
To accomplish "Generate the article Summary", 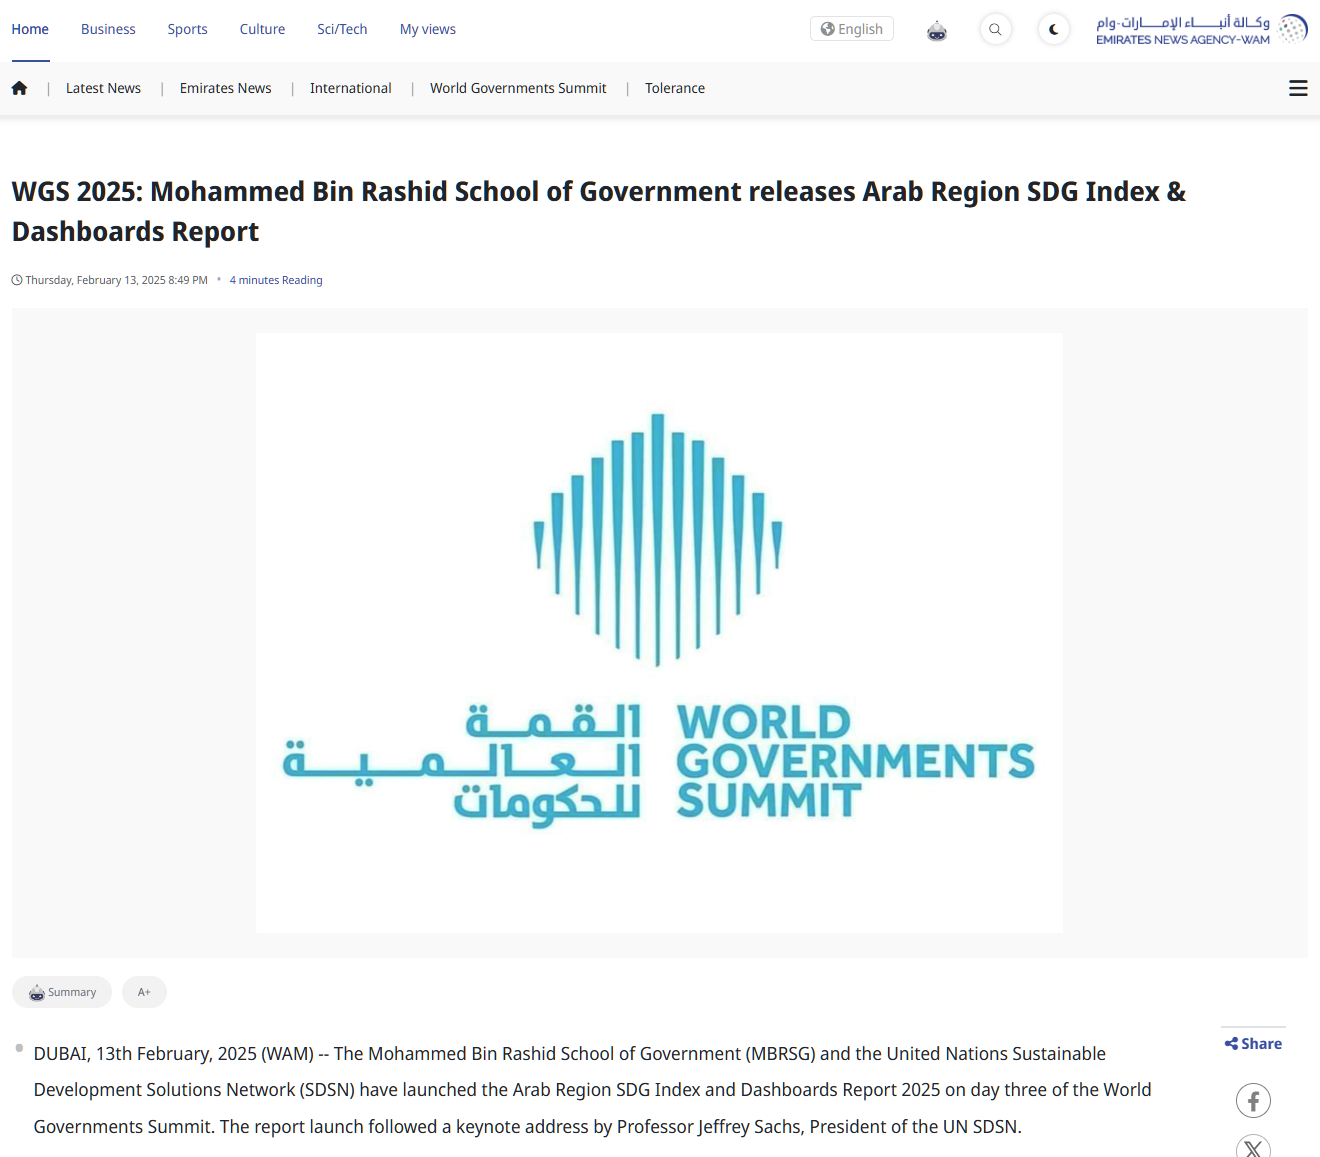I will [x=62, y=992].
